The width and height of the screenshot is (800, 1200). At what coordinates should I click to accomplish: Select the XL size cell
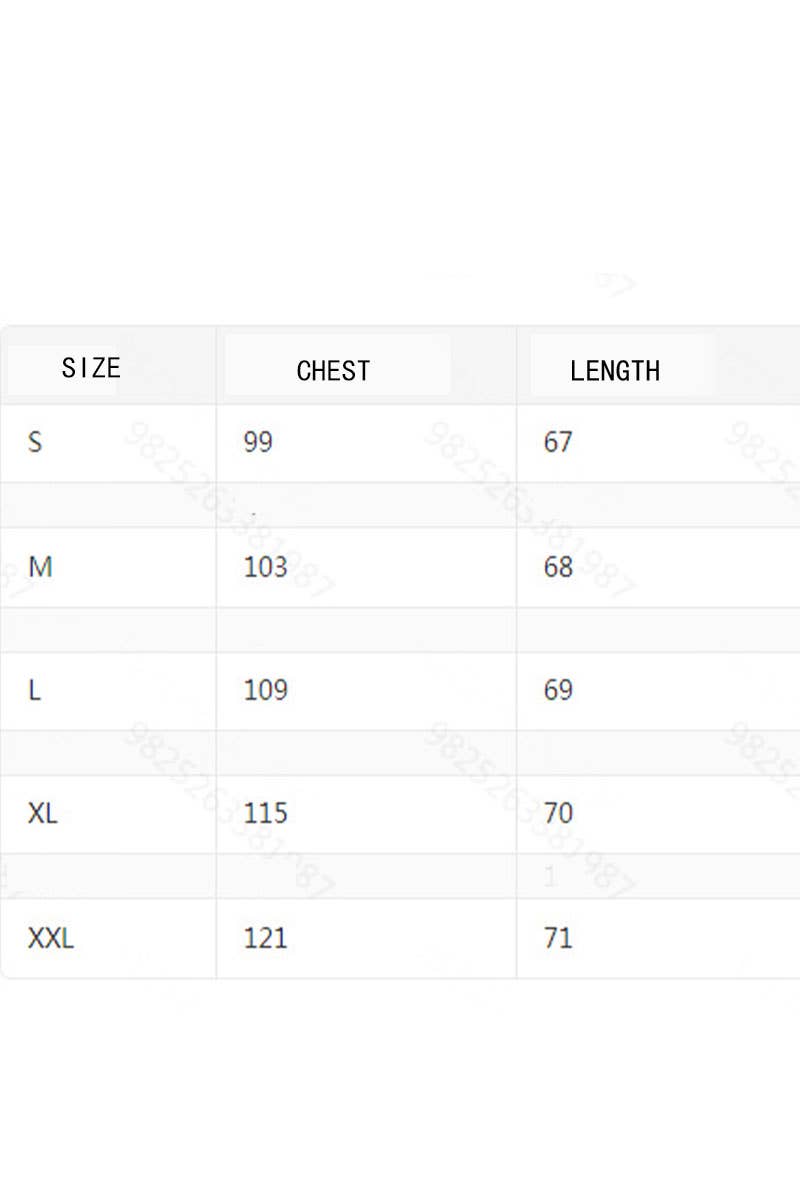click(43, 813)
